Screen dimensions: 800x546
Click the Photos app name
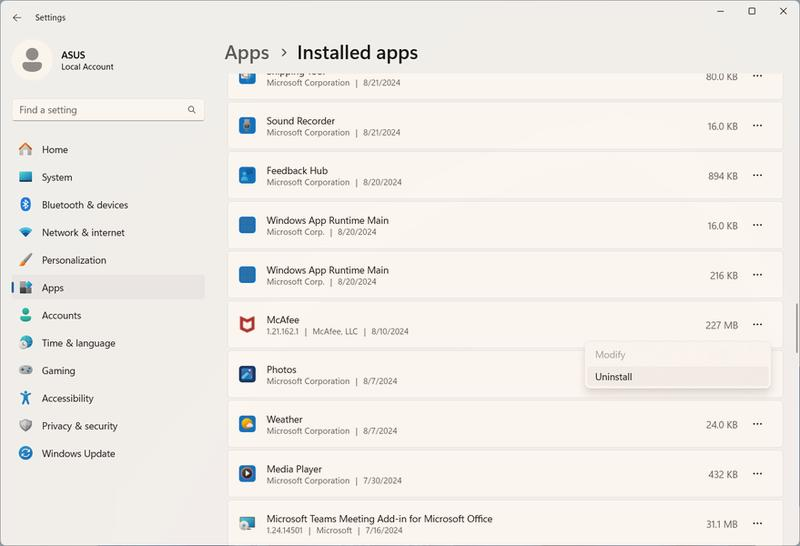[281, 369]
